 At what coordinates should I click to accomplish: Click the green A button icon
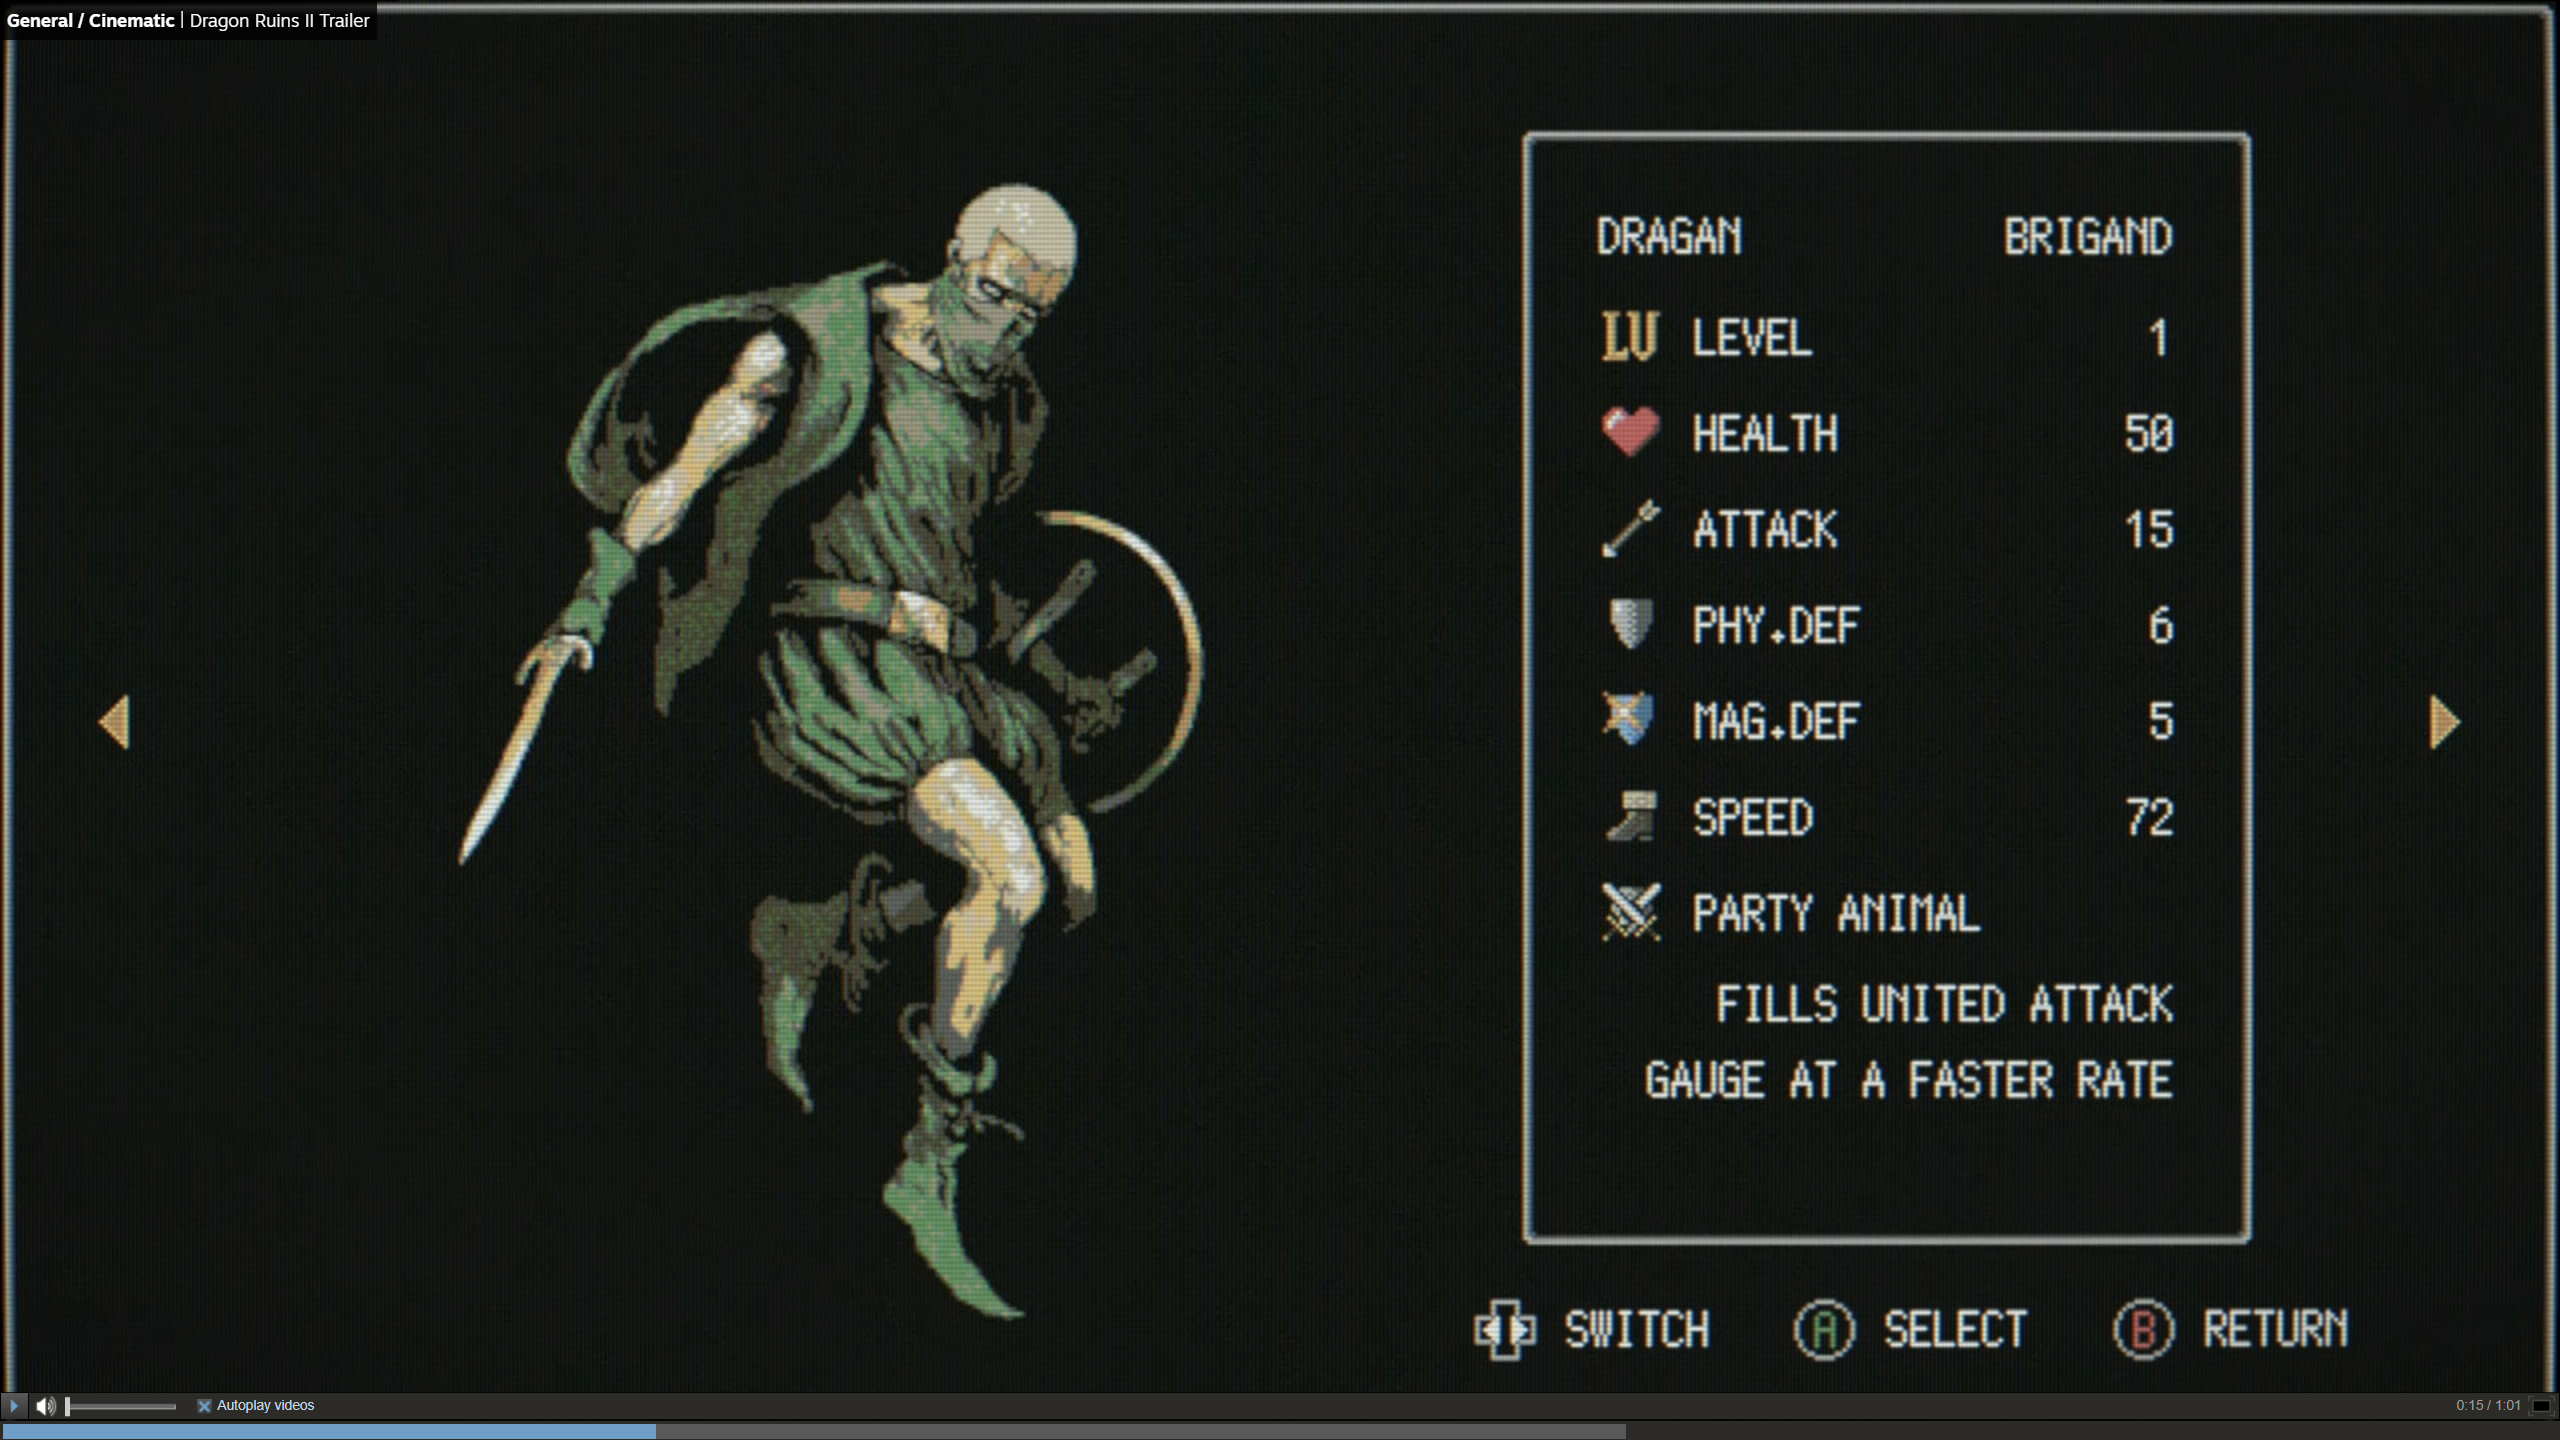point(1824,1329)
